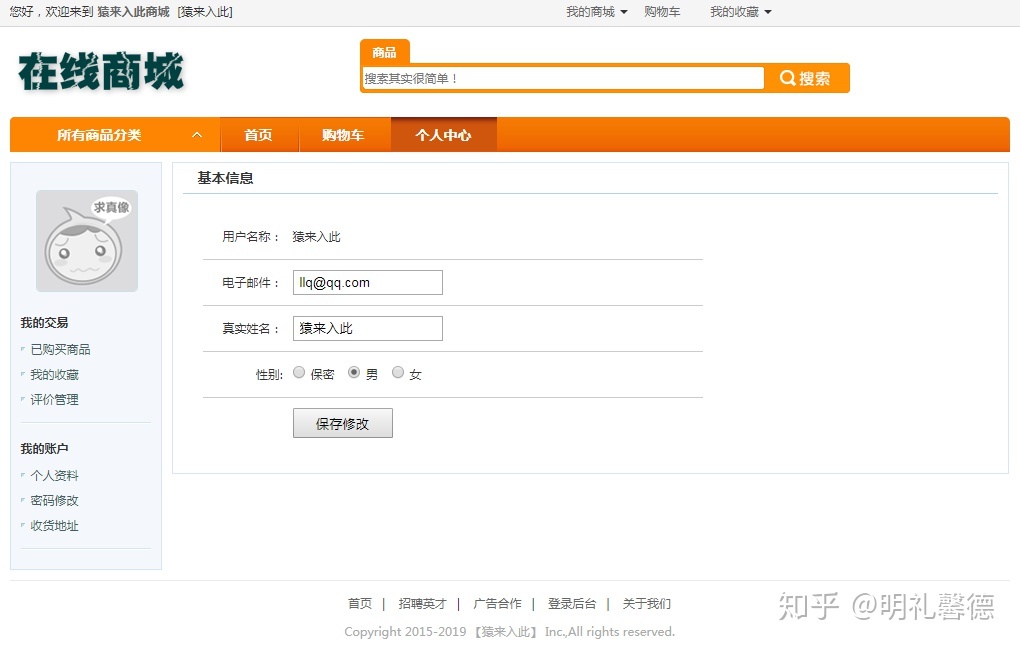Screen dimensions: 1020x648
Task: Click the footer 登录后台 link
Action: tap(572, 604)
